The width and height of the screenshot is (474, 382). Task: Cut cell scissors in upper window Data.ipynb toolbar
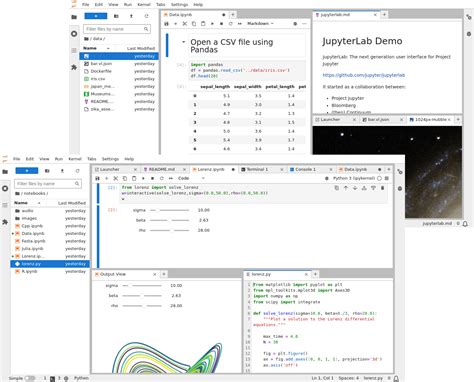(185, 24)
